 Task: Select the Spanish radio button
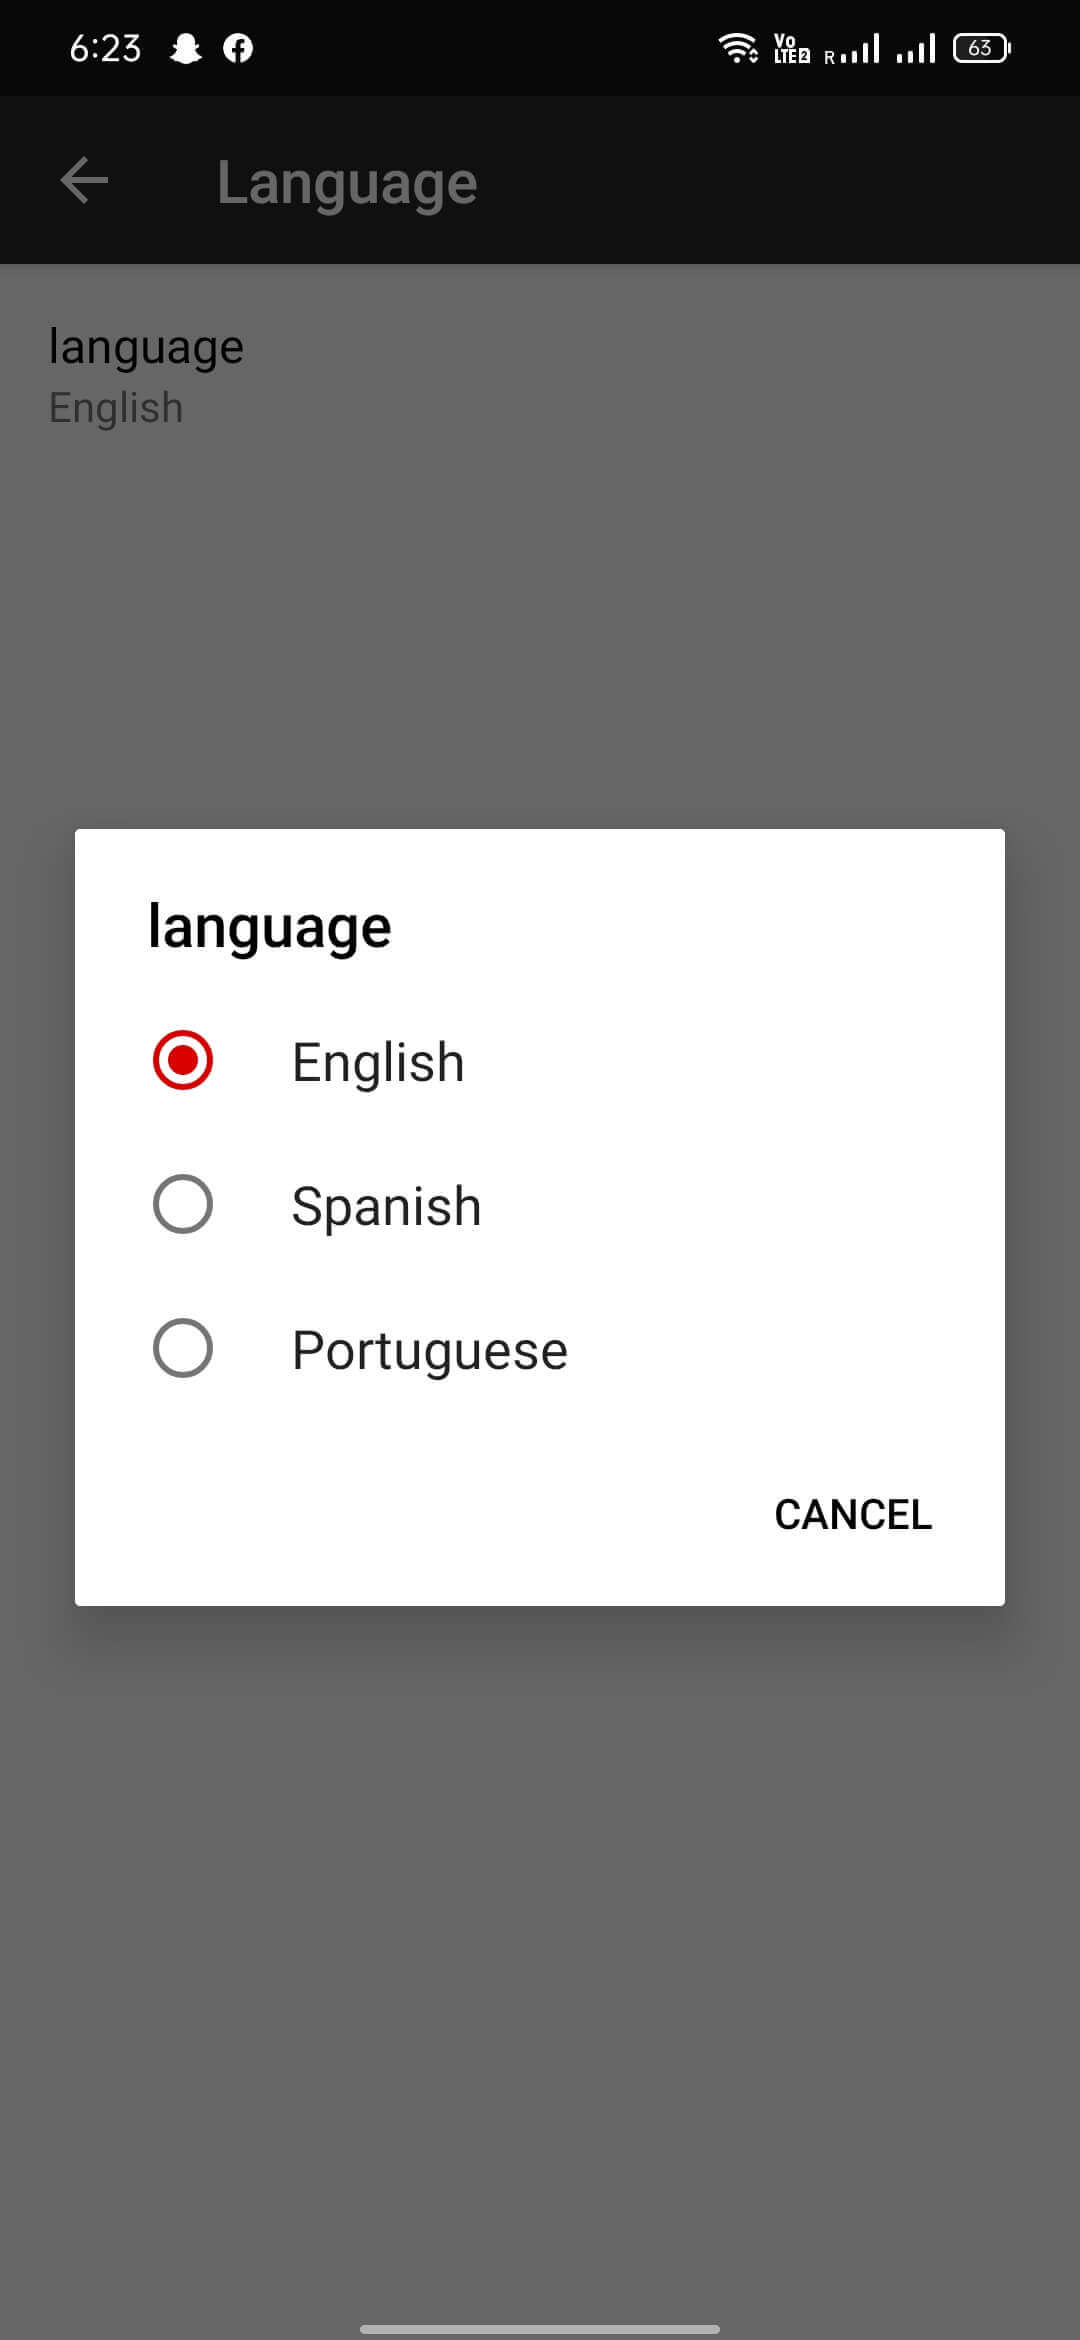coord(183,1204)
